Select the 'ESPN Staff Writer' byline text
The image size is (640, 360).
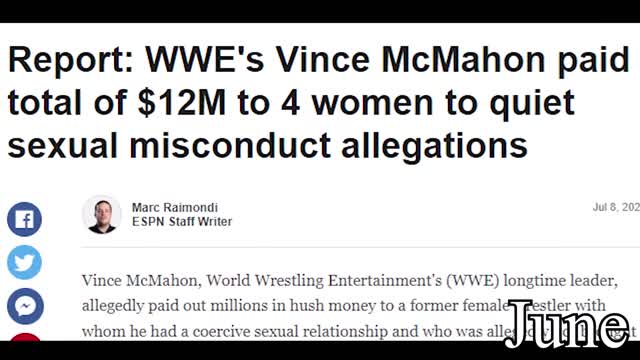point(182,222)
